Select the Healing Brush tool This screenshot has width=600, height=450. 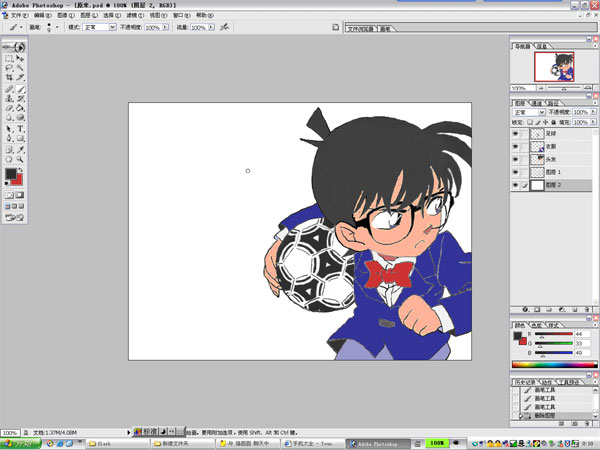tap(9, 89)
